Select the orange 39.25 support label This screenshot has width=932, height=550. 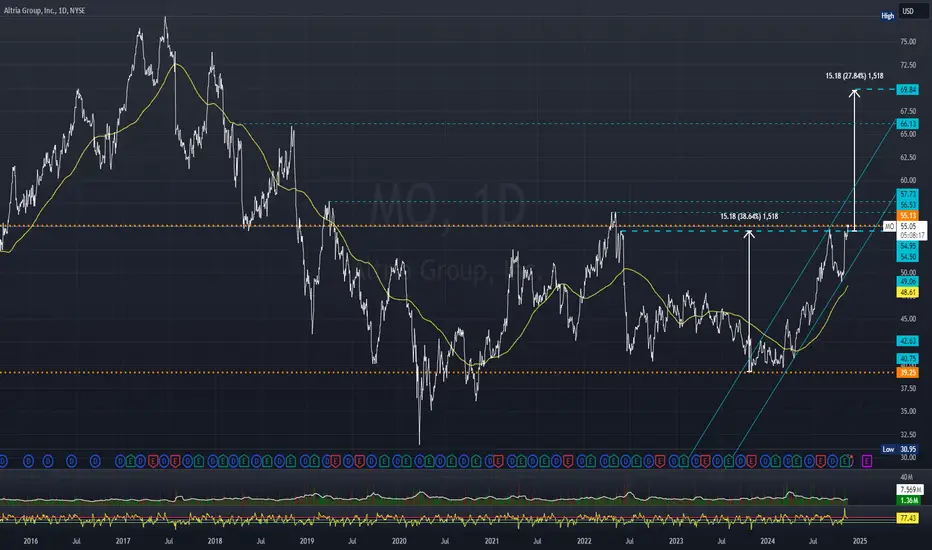tap(908, 373)
